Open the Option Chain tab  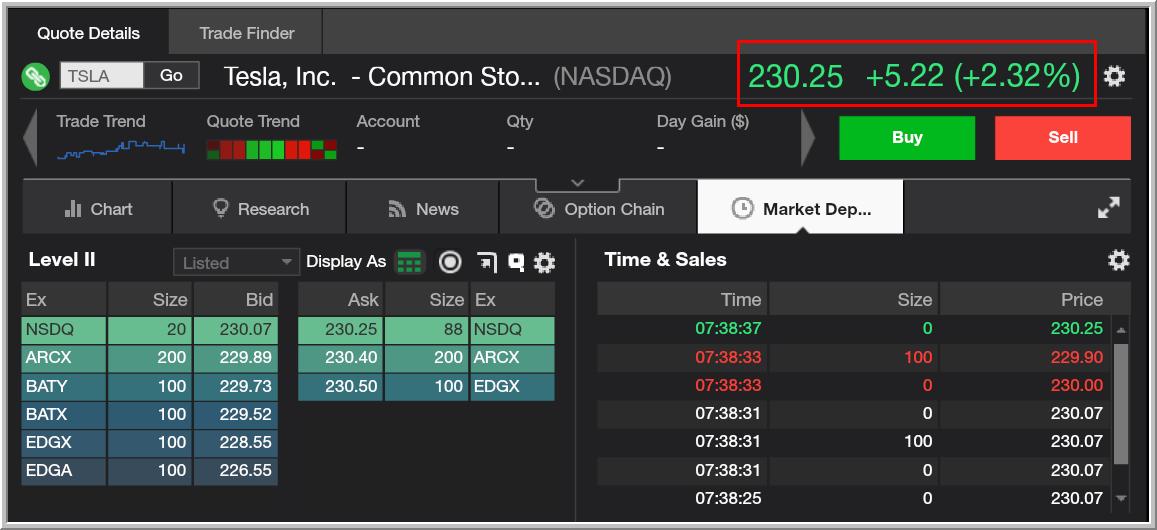click(x=598, y=209)
